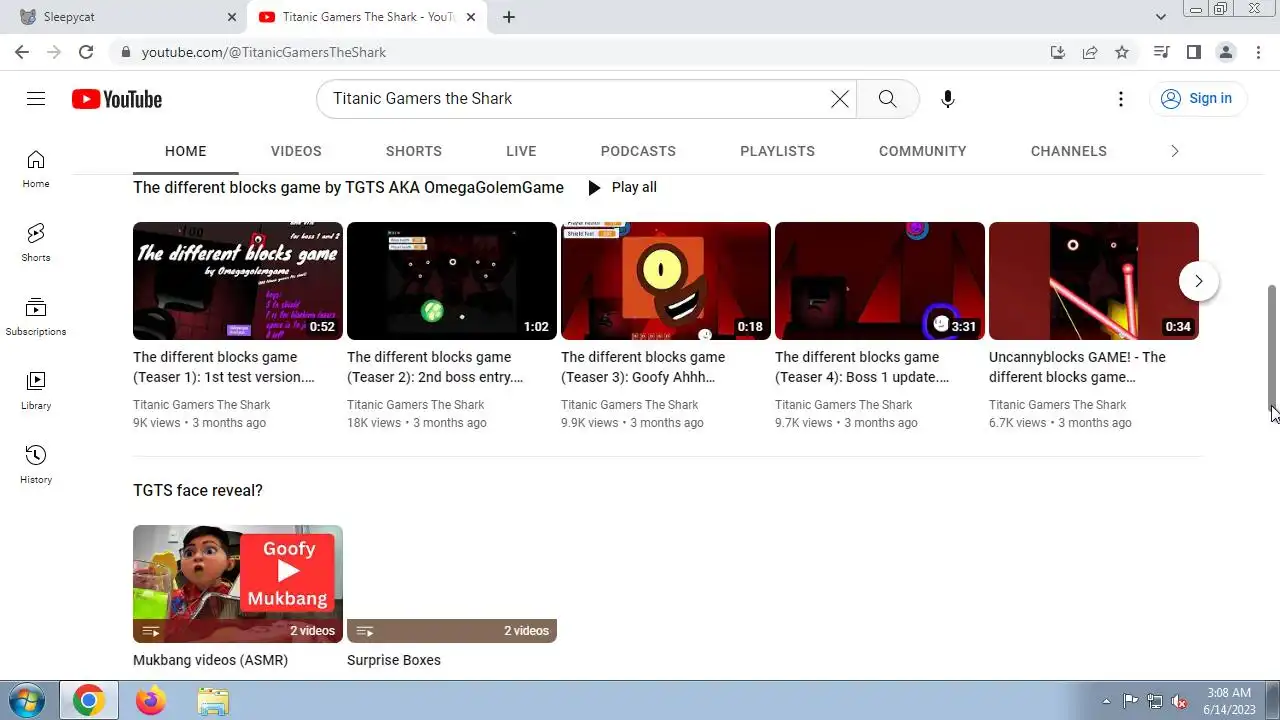Show hidden tray icons arrow
1280x720 pixels.
[1106, 701]
